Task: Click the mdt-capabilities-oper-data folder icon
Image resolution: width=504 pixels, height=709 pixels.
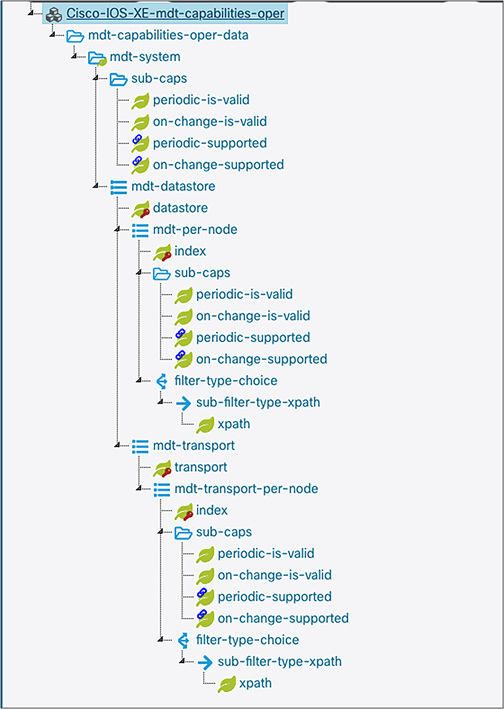Action: point(75,36)
